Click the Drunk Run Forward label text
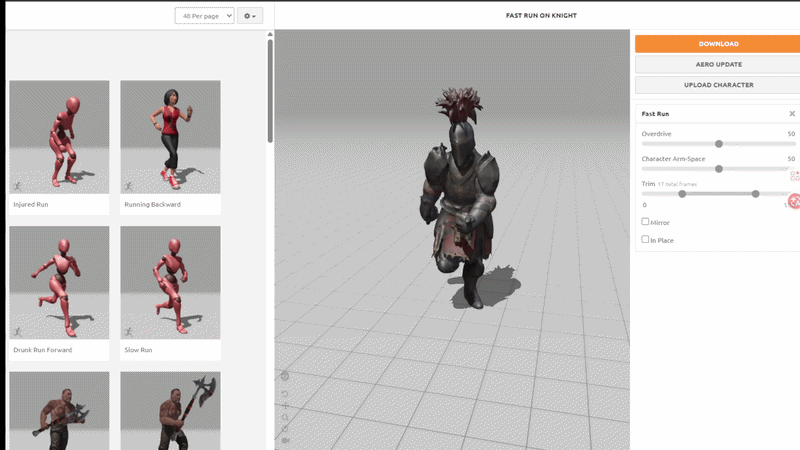 (43, 350)
